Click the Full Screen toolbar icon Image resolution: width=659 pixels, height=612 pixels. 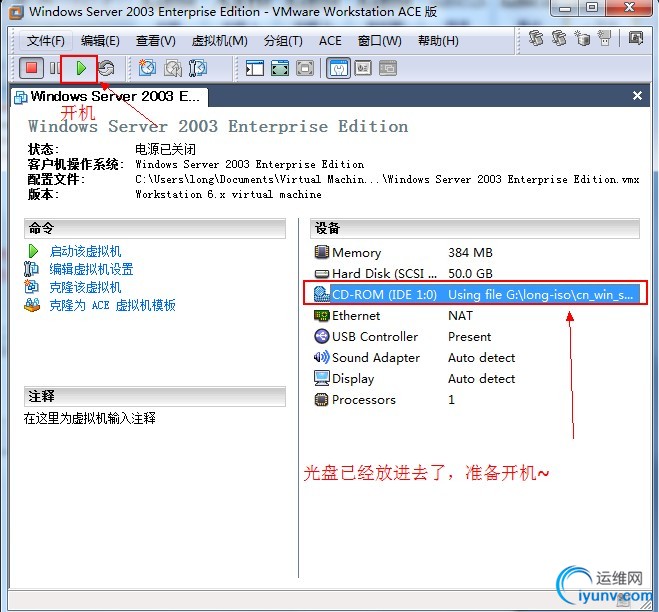click(x=305, y=68)
